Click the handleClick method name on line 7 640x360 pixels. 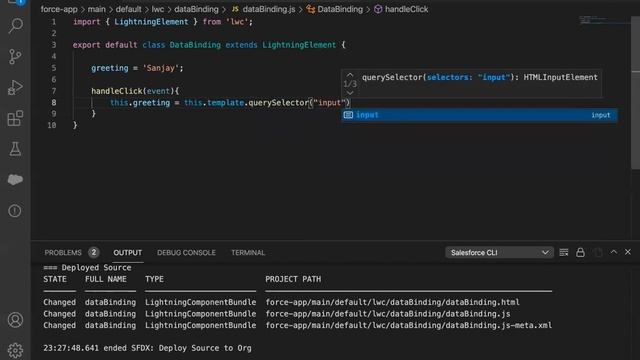(116, 91)
